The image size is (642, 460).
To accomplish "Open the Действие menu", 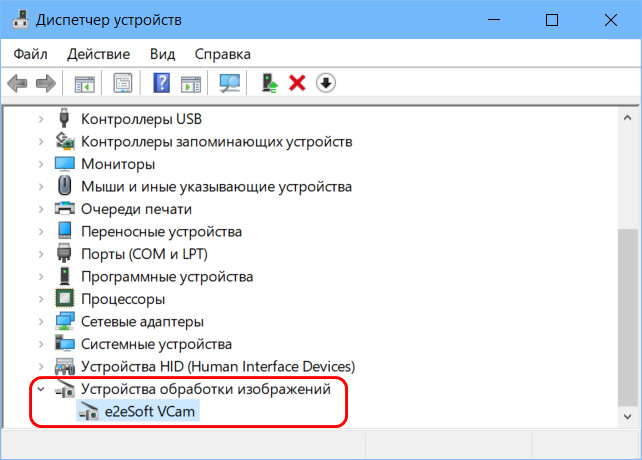I will pyautogui.click(x=98, y=54).
